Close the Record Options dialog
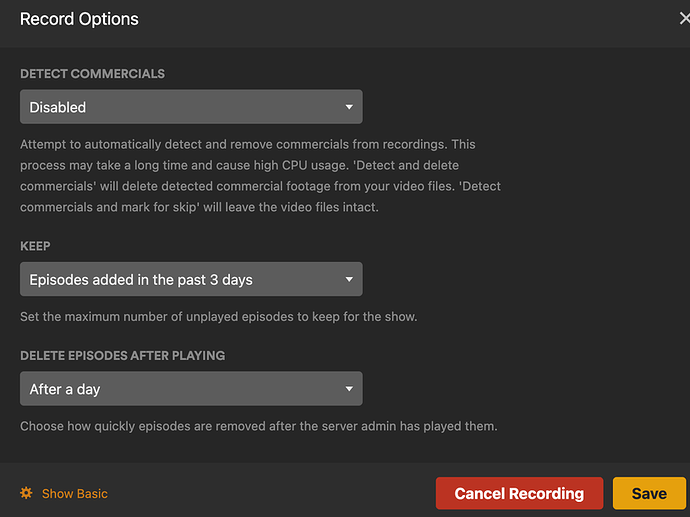Screen dimensions: 690x517 click(684, 19)
